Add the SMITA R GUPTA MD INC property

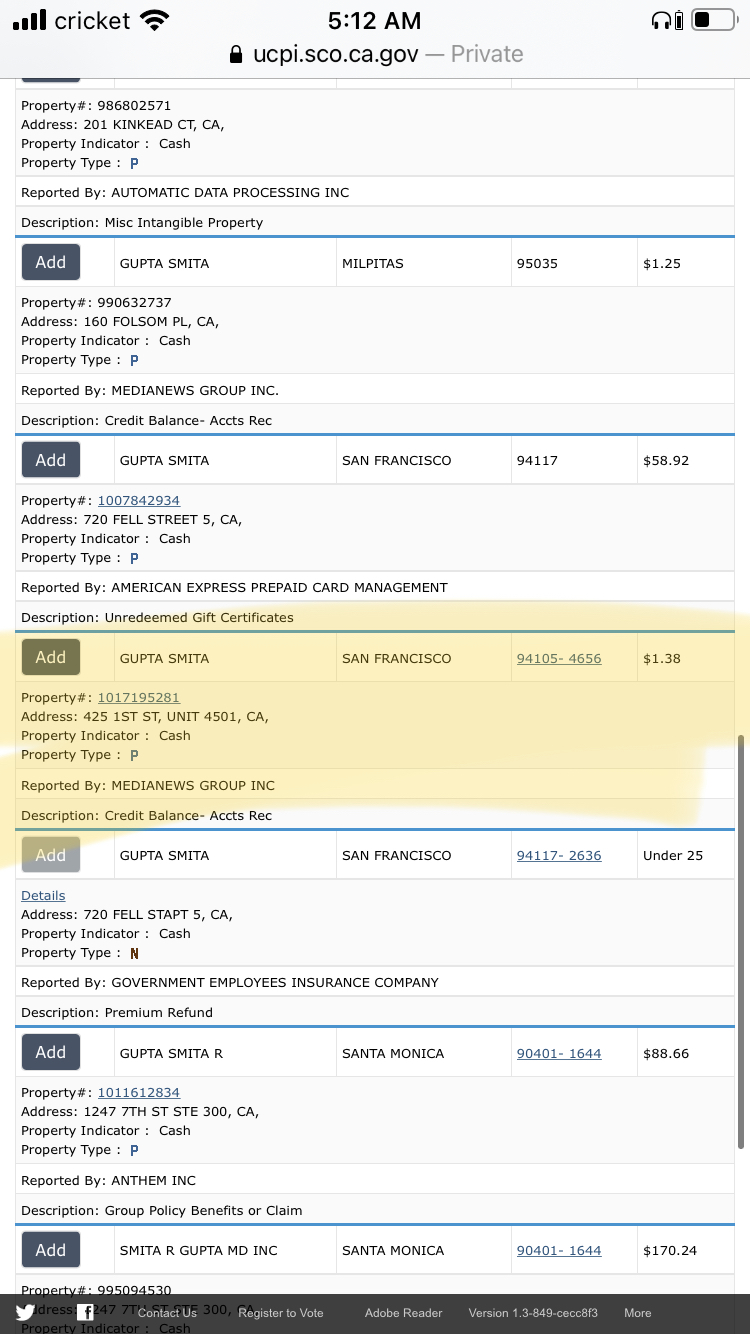(51, 1250)
